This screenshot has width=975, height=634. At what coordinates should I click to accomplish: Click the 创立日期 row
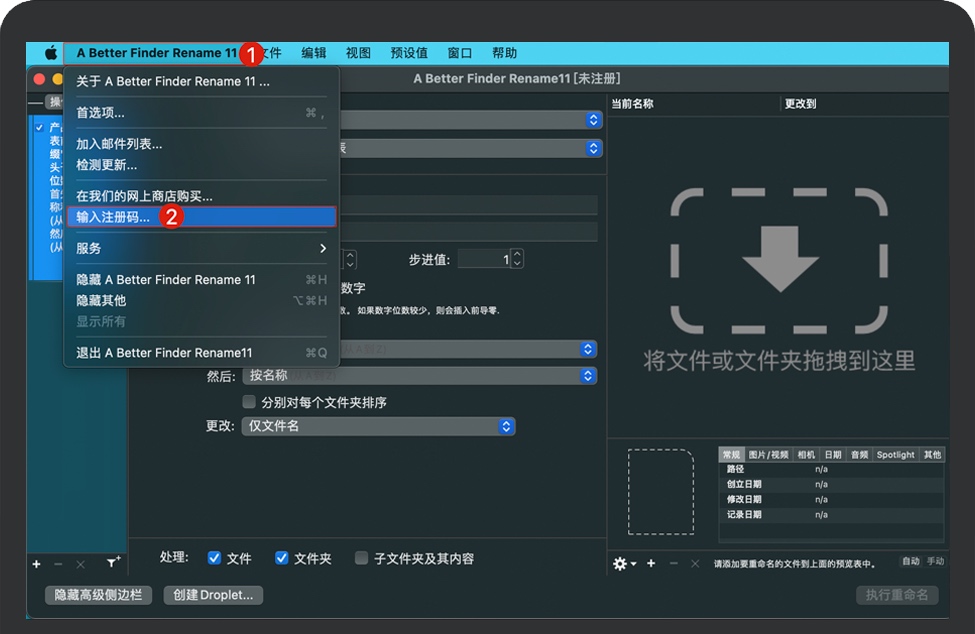(831, 484)
